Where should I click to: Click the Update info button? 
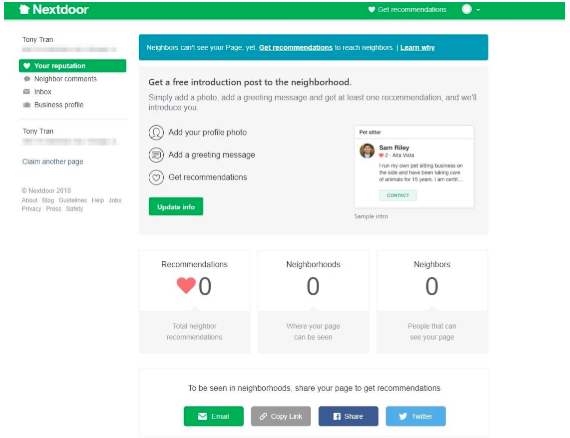(x=176, y=206)
